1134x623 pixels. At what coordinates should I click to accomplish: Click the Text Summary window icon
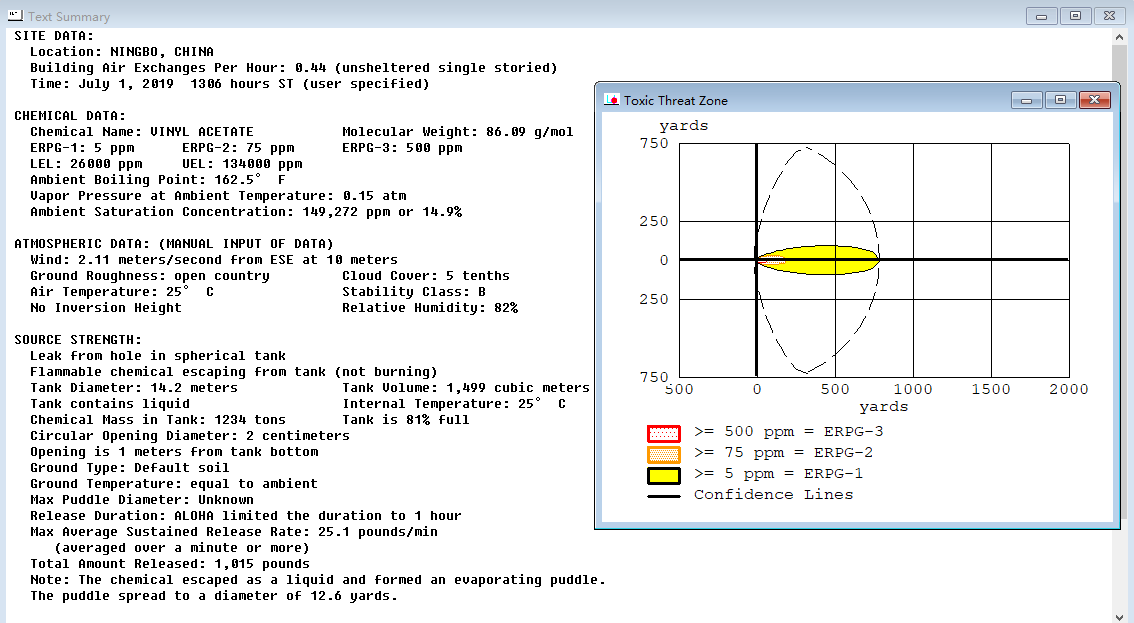(14, 15)
